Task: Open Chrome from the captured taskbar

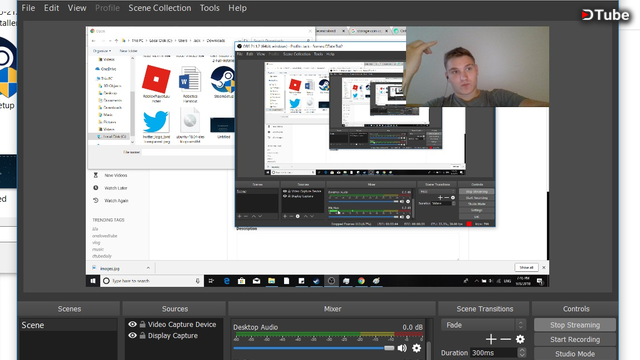Action: tap(361, 281)
